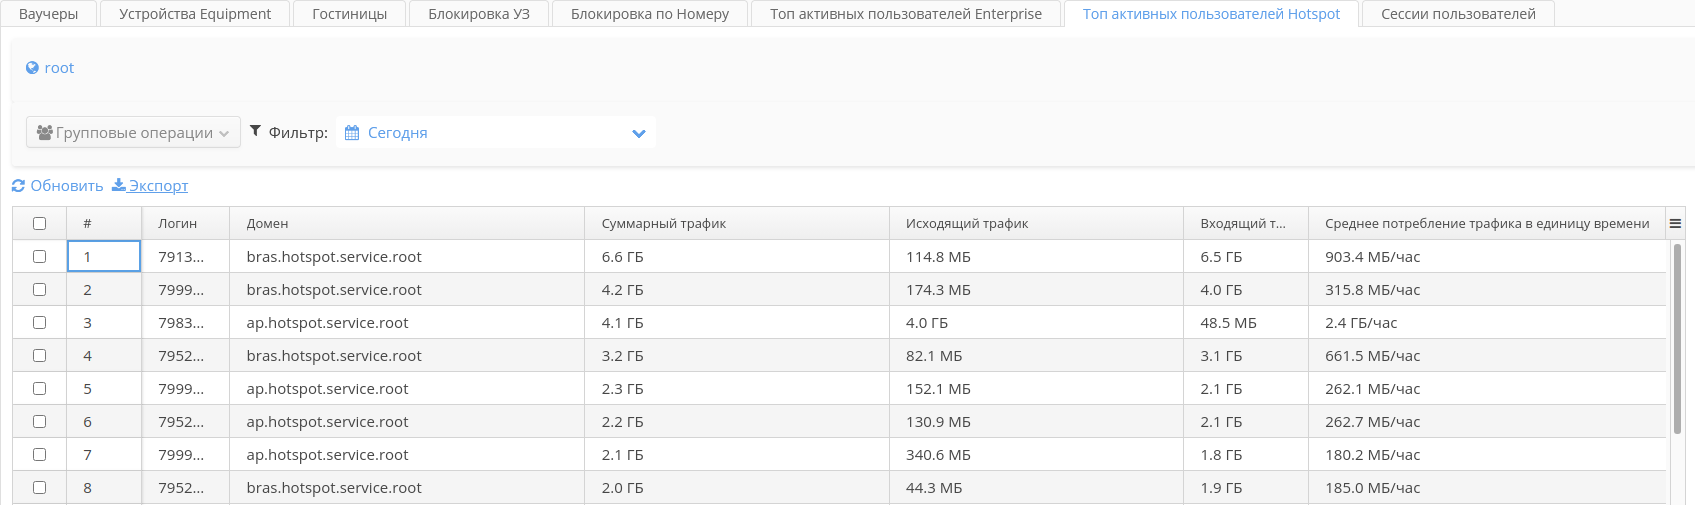Select the checkbox for row 7
This screenshot has width=1695, height=507.
(39, 455)
